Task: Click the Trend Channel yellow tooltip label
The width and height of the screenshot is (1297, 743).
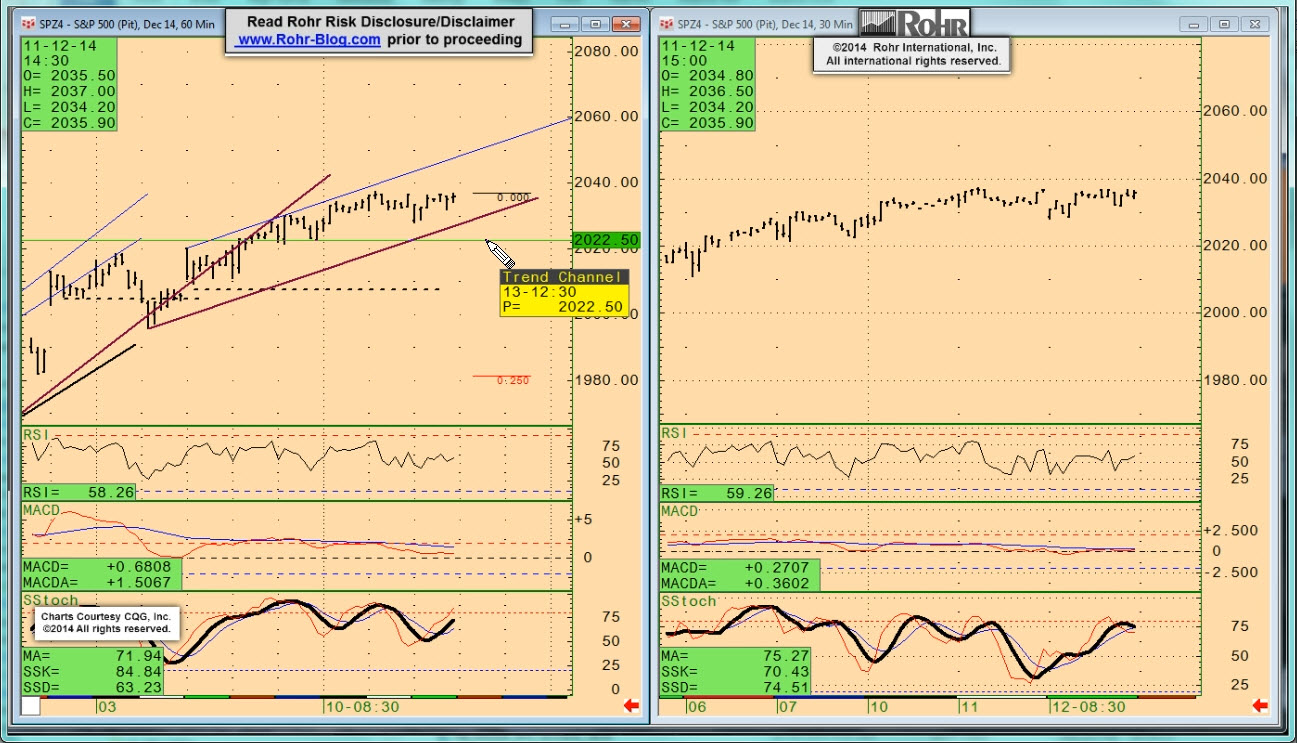Action: click(x=564, y=277)
